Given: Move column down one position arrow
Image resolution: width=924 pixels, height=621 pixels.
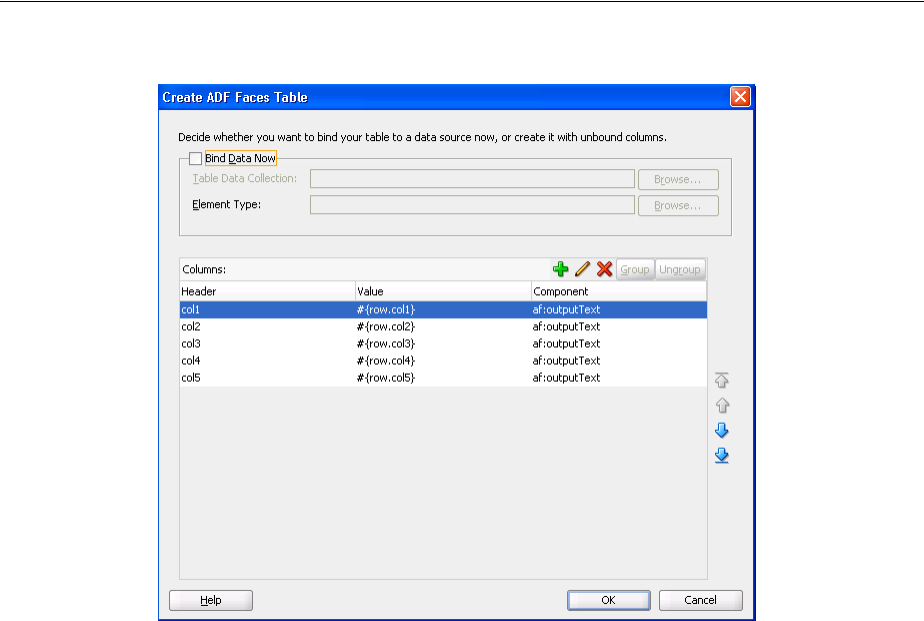Looking at the screenshot, I should click(x=722, y=431).
